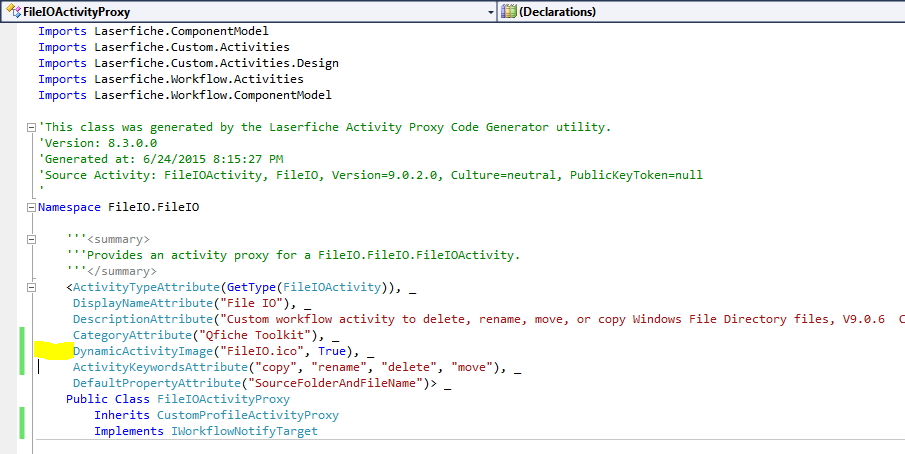Click ActivityTypeAttribute in the code
905x454 pixels.
146,287
